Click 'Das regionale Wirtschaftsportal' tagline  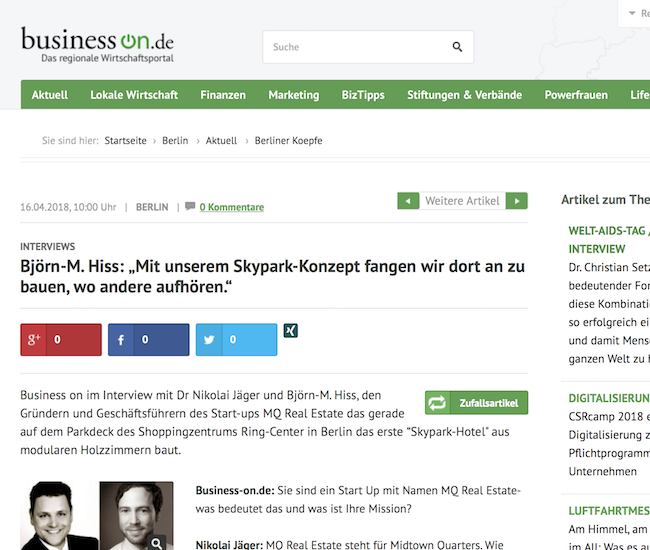[x=107, y=58]
